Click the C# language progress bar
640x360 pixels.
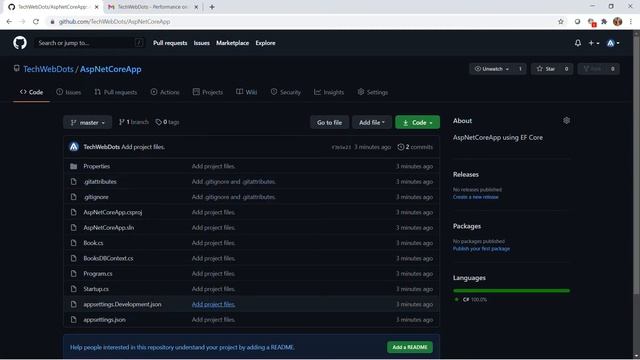coord(511,291)
